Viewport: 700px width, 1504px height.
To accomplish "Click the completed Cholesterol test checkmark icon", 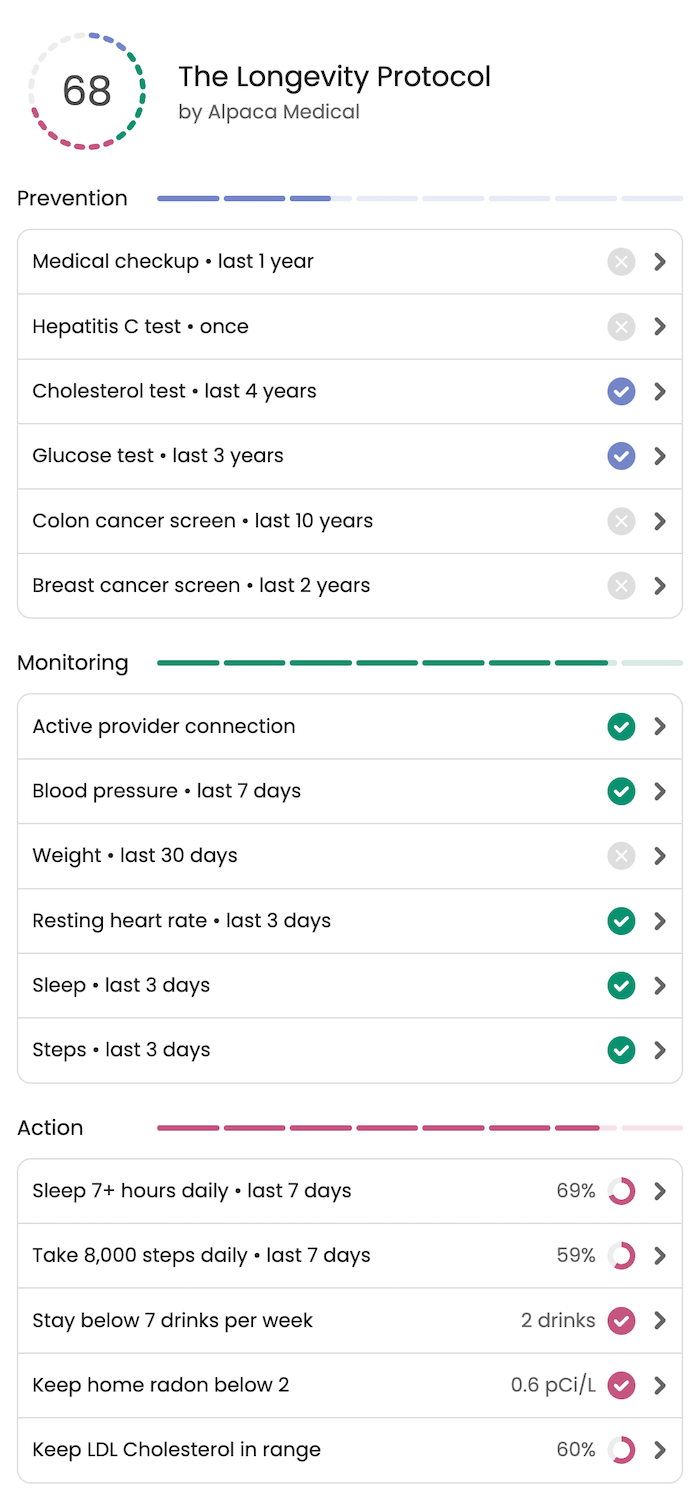I will tap(621, 391).
